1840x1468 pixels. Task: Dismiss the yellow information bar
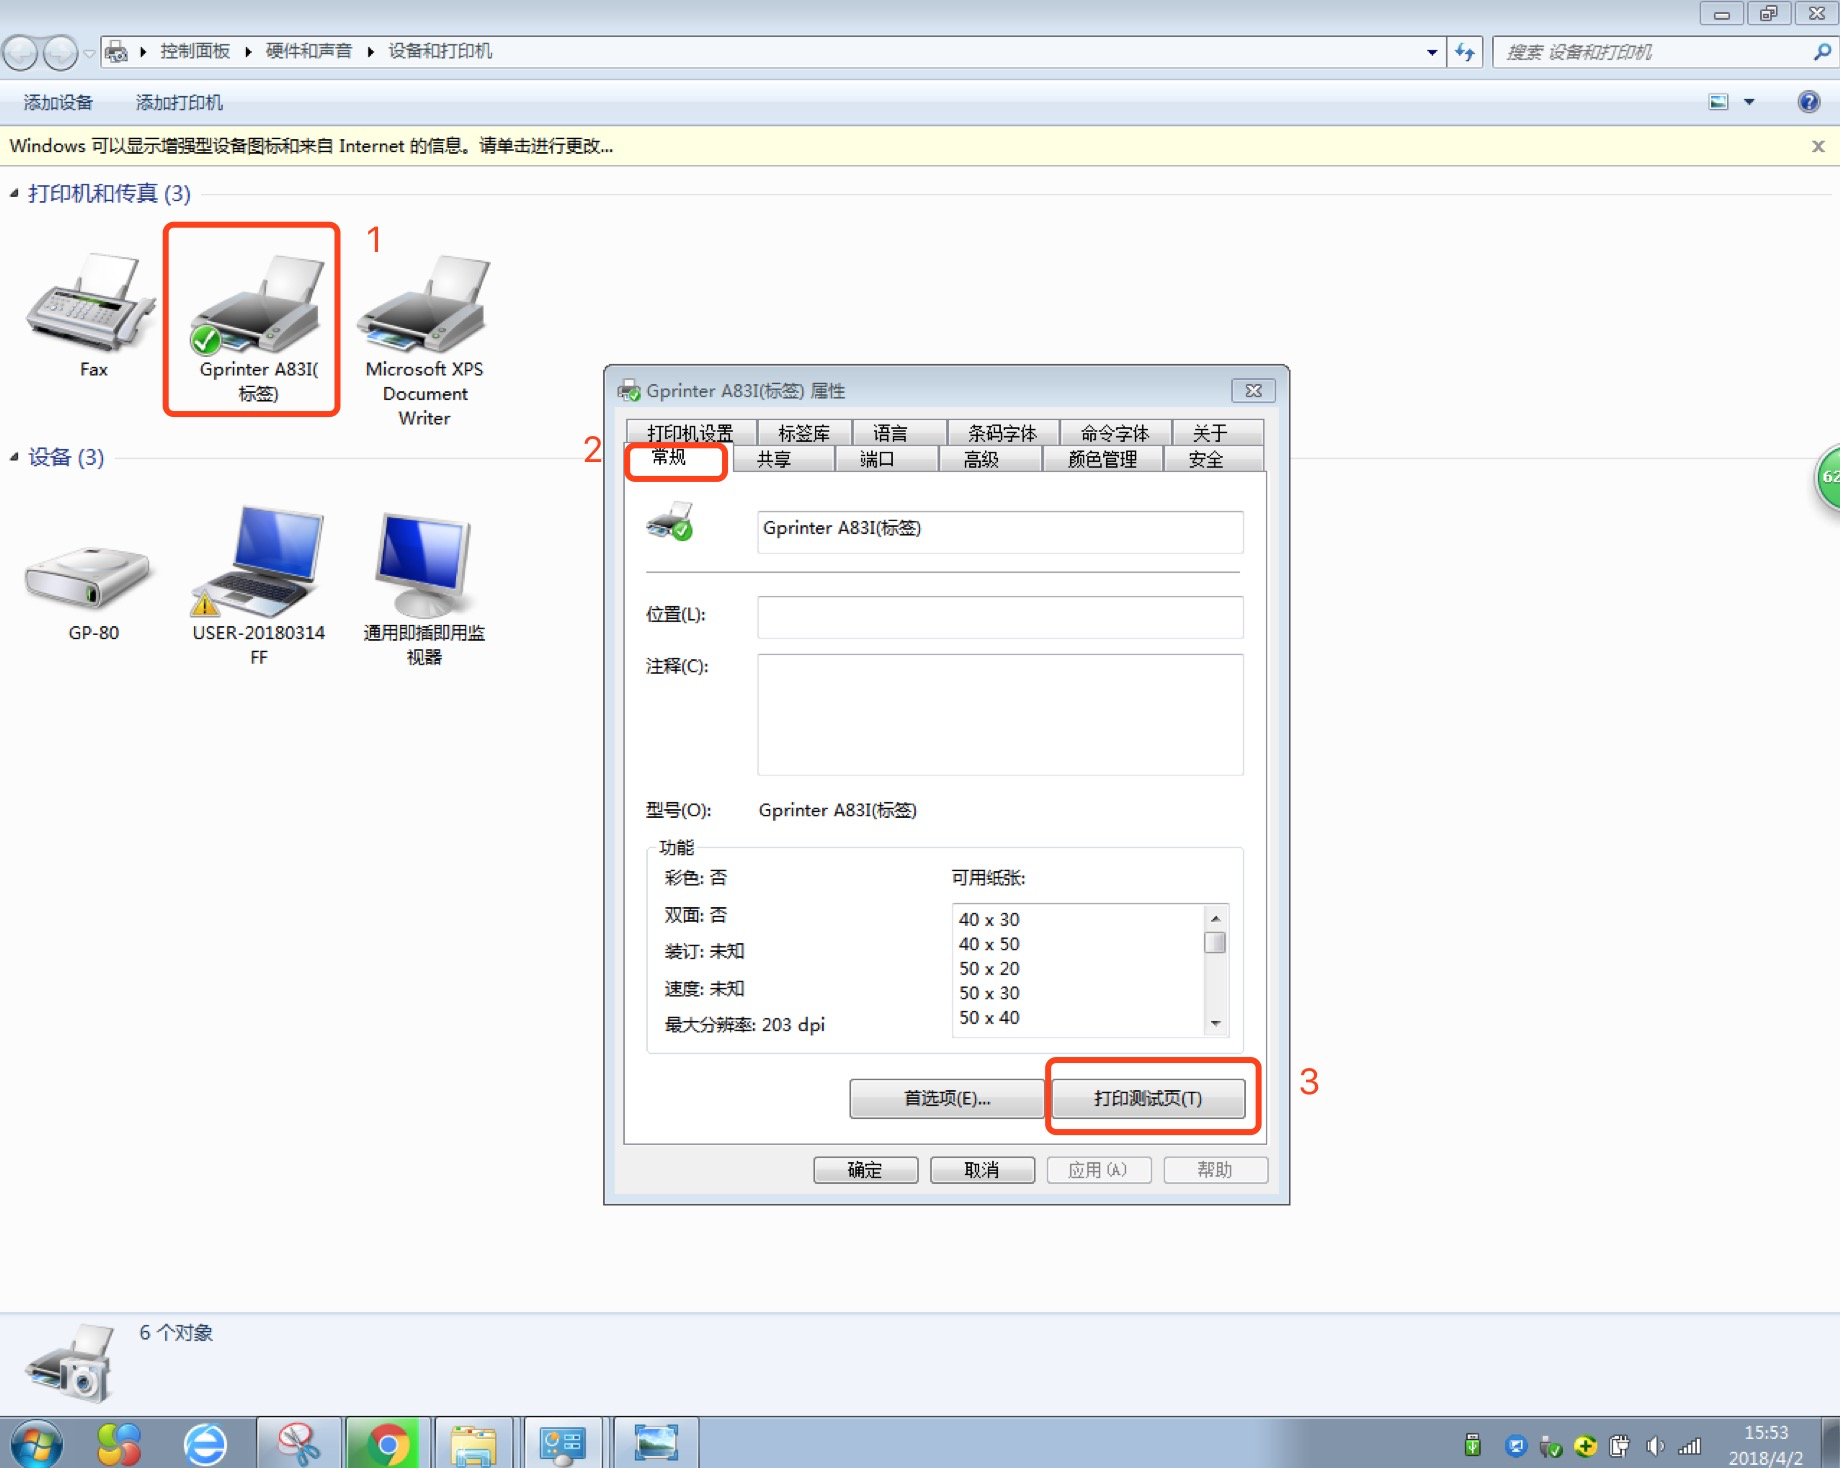pos(1818,146)
